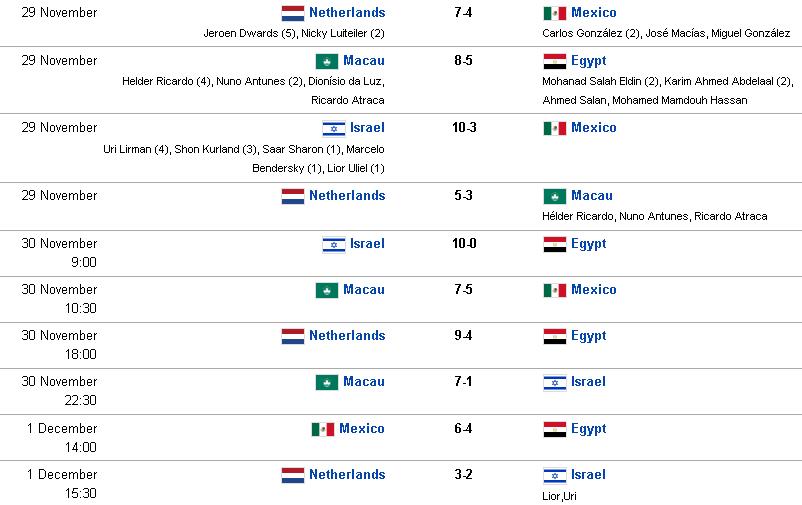The width and height of the screenshot is (802, 505).
Task: Click the Mexico flag in the 10-3 match
Action: pos(554,128)
